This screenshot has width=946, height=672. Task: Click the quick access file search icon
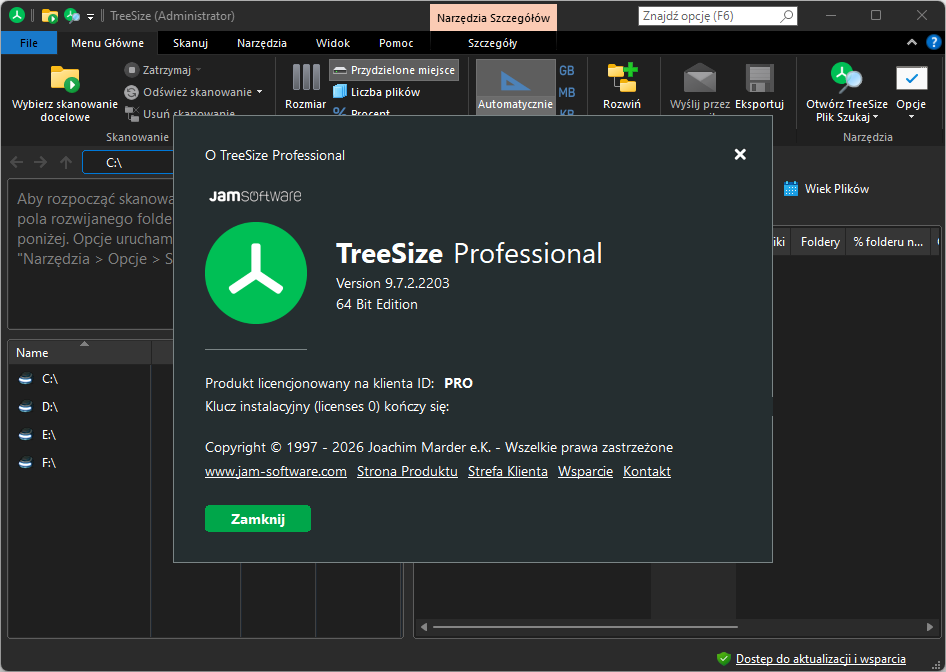point(72,16)
